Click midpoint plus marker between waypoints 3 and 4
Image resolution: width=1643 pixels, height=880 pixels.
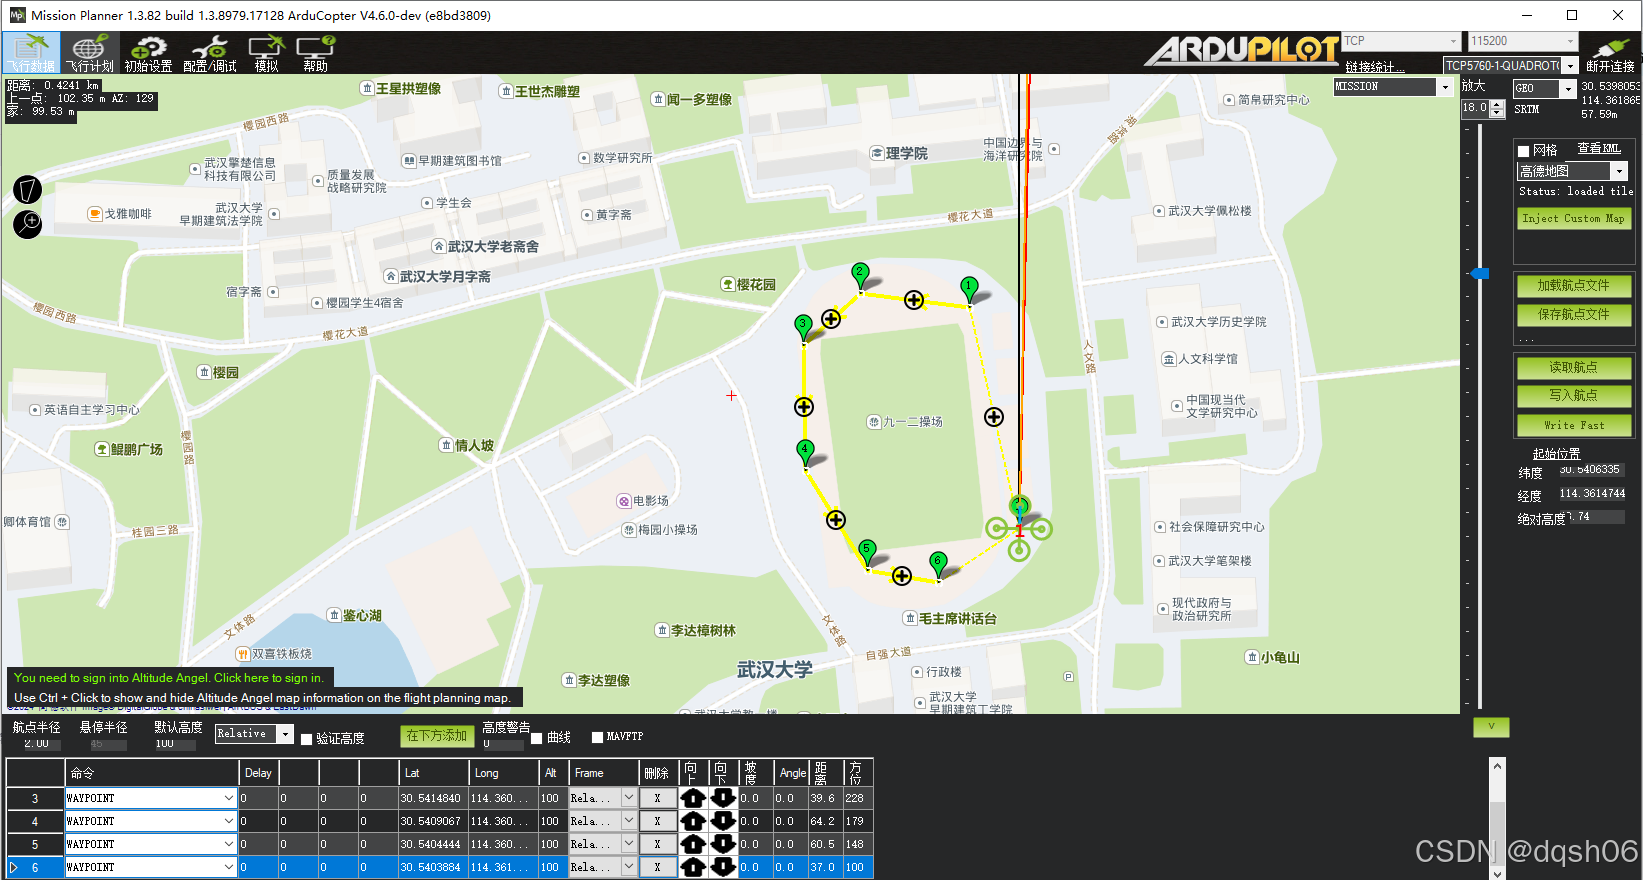[804, 407]
